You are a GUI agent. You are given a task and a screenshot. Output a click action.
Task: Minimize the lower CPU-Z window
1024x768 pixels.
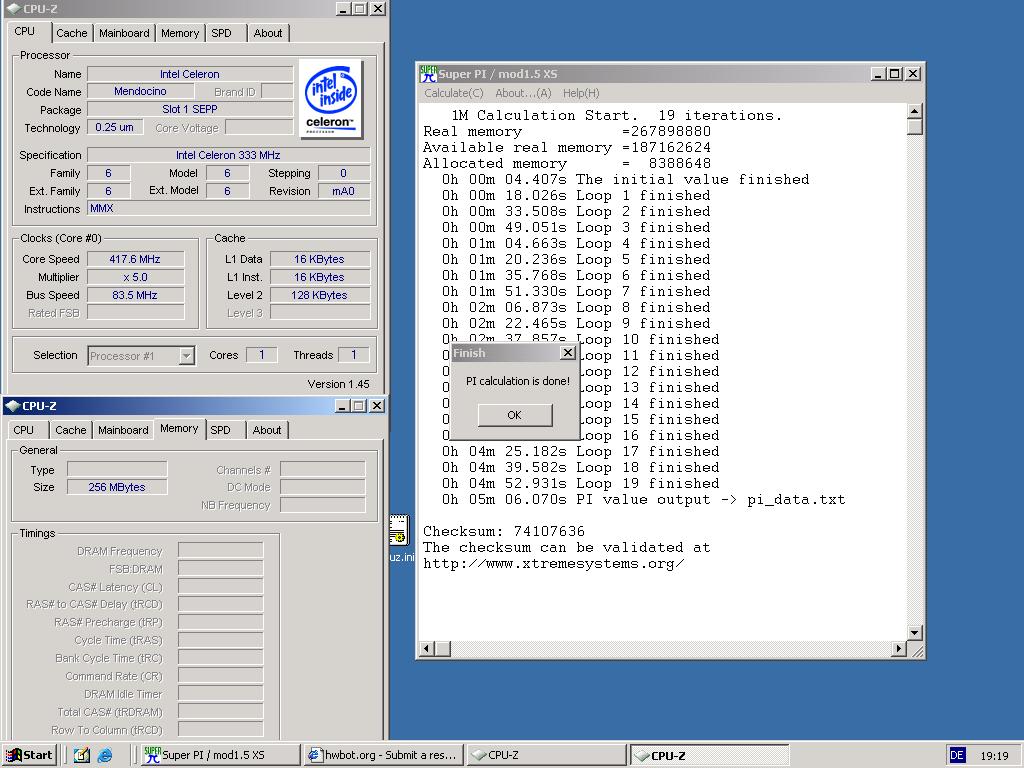[343, 406]
